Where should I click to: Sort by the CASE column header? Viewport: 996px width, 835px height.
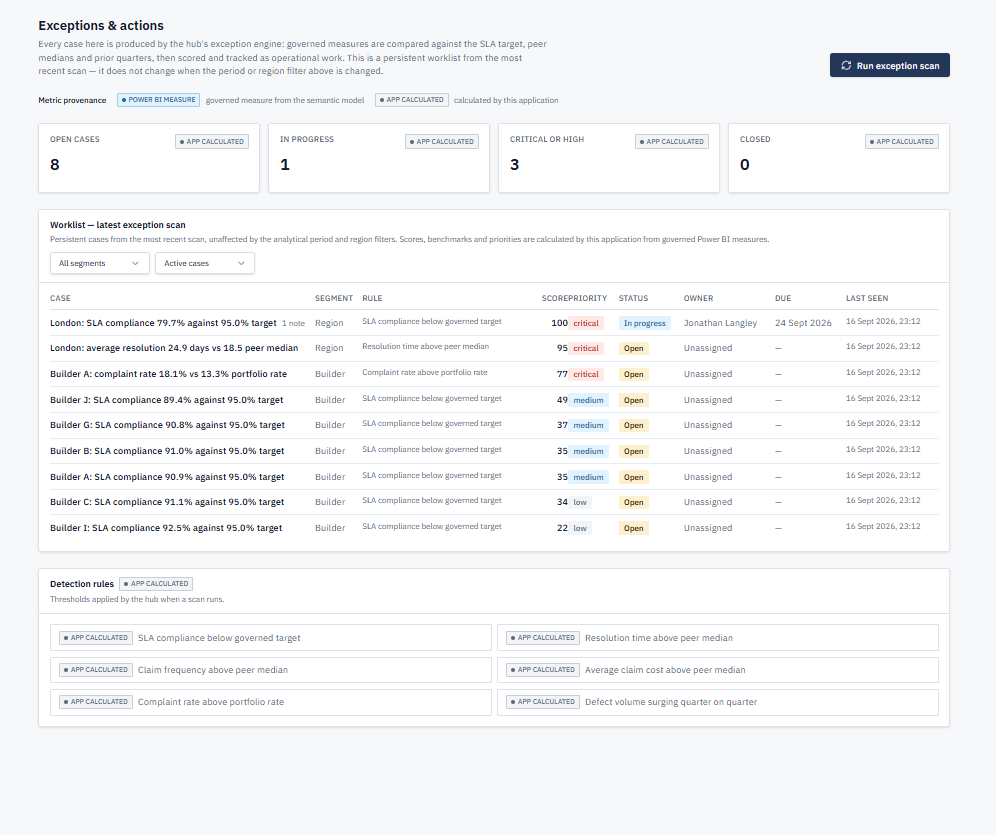click(x=60, y=298)
